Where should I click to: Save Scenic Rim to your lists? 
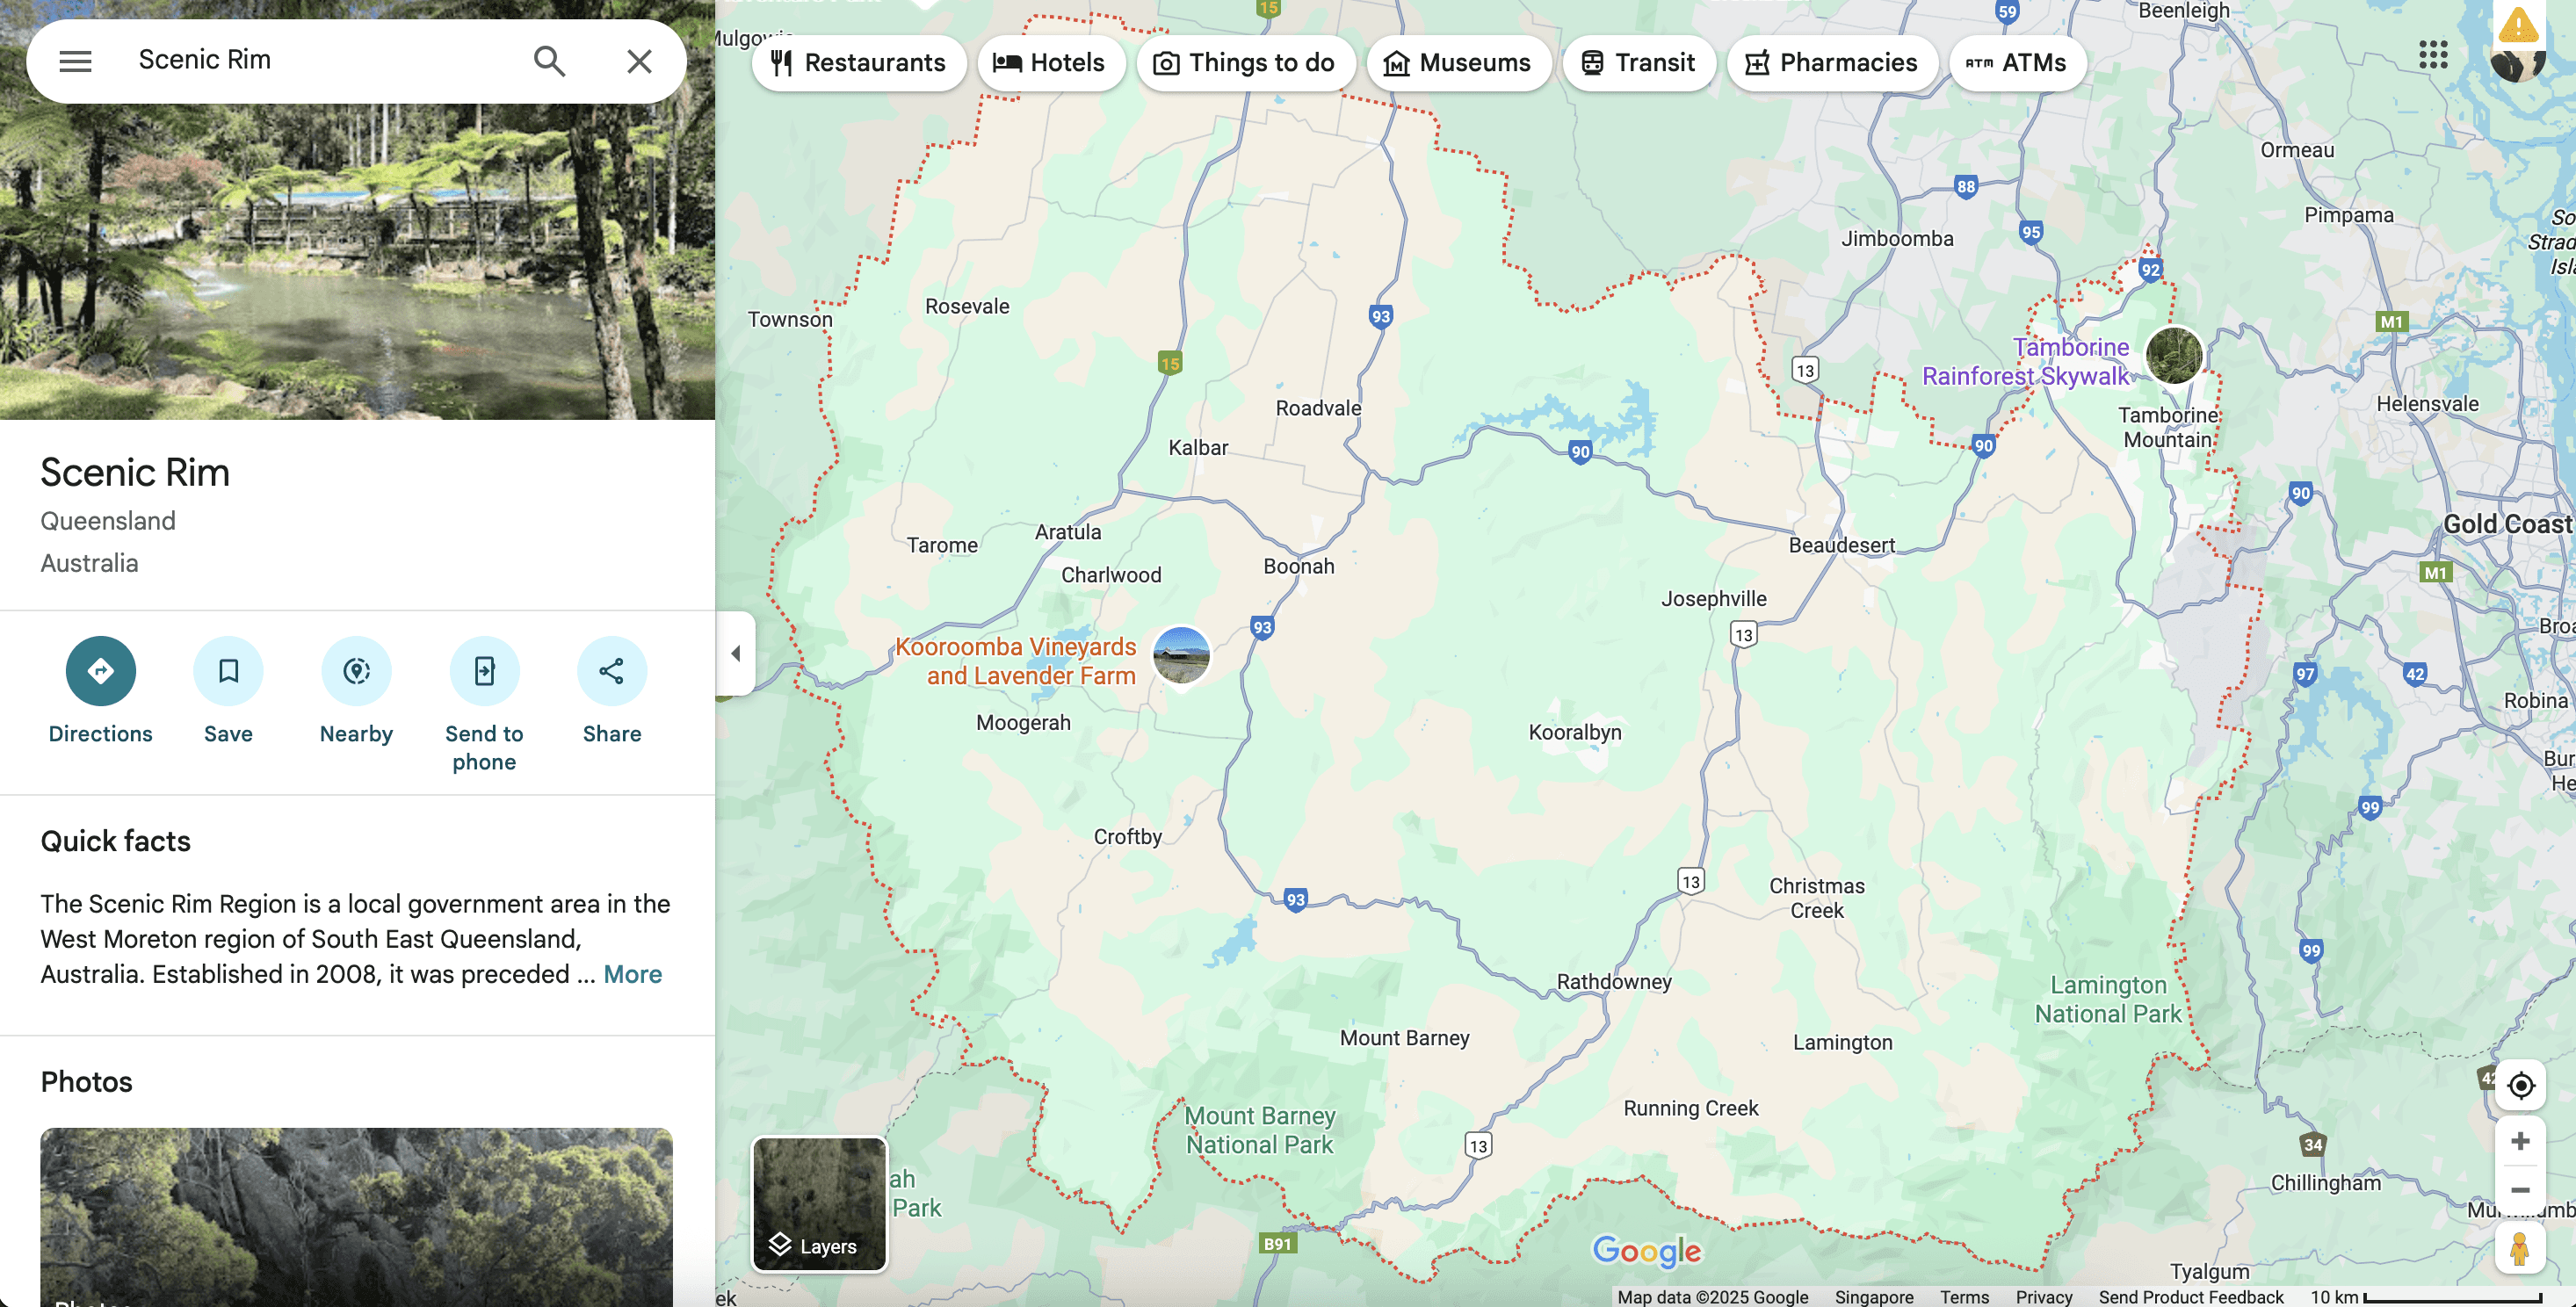pos(228,671)
